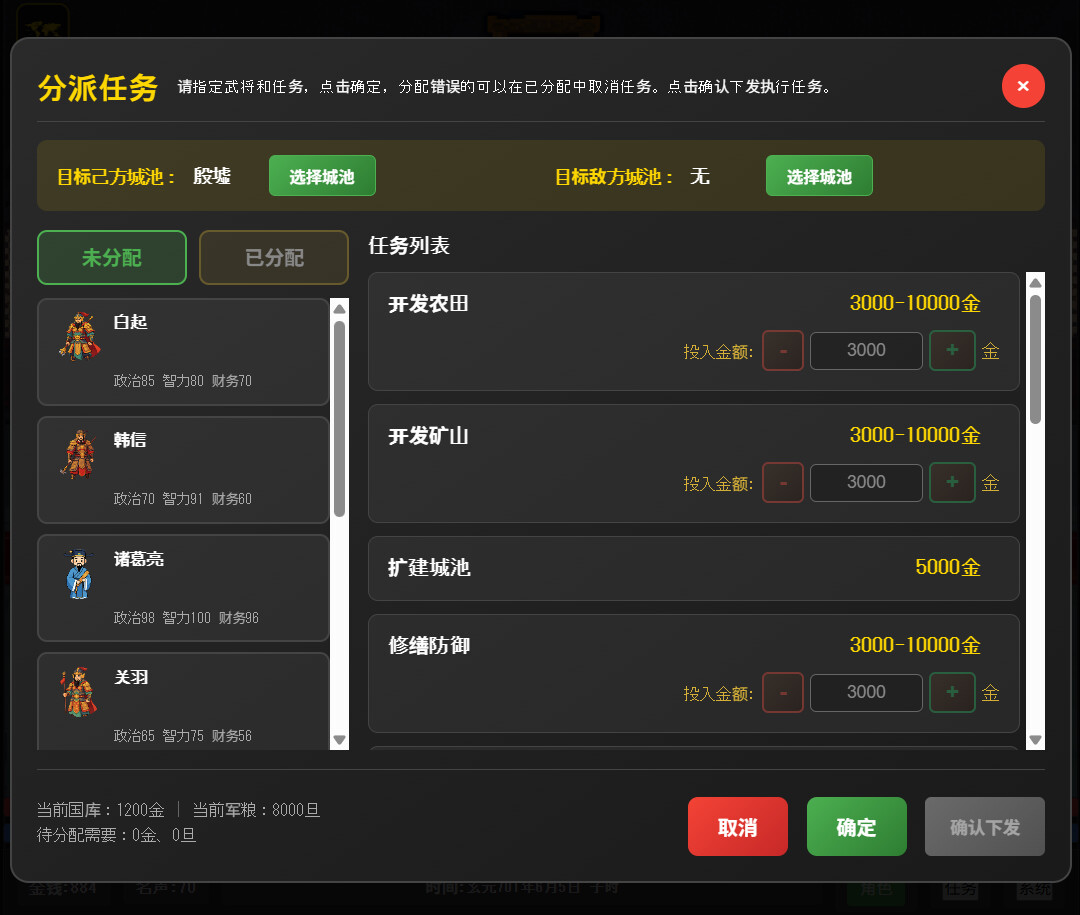The width and height of the screenshot is (1080, 915).
Task: Increase 开发农田 investment with plus button
Action: pos(952,351)
